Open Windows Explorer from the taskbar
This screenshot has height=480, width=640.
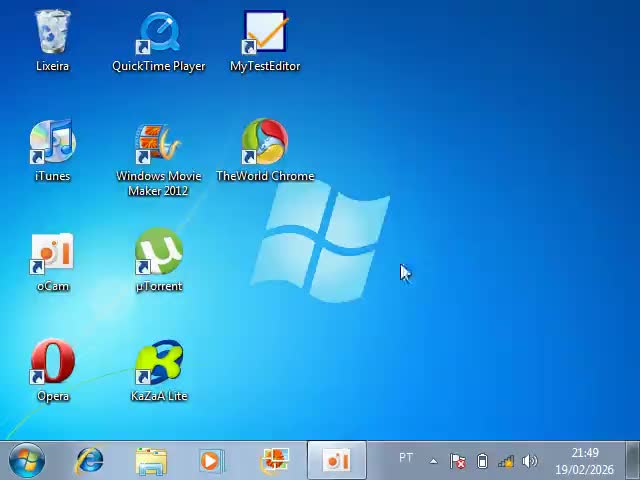pos(151,461)
